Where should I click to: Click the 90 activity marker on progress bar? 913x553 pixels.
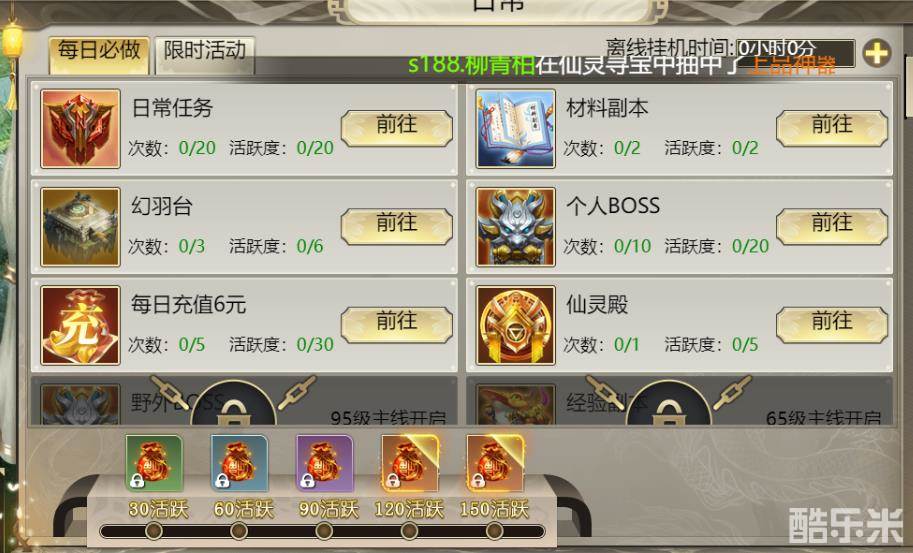point(324,531)
